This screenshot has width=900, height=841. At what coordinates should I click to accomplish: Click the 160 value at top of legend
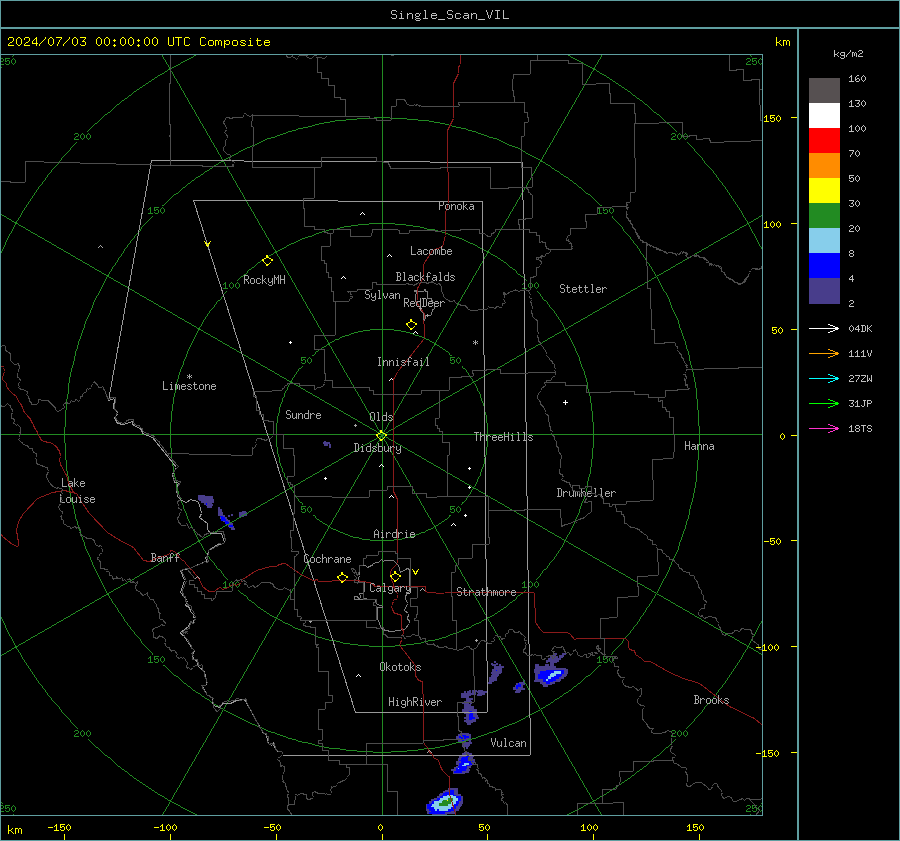[857, 79]
